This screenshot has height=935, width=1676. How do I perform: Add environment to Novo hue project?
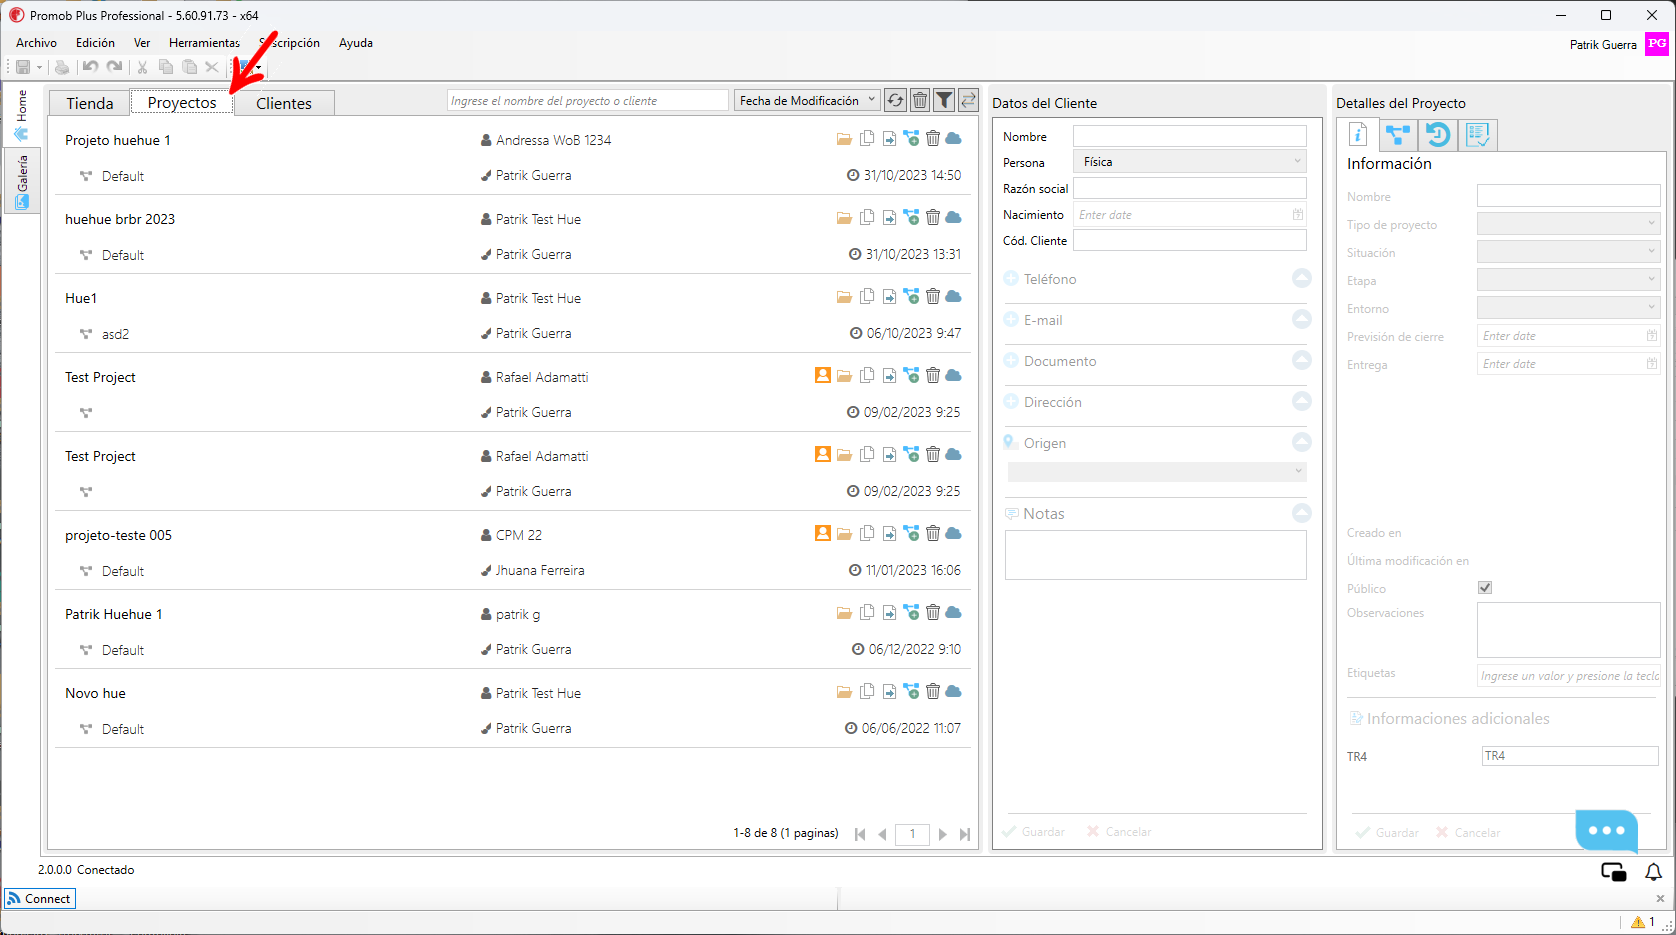pos(911,691)
